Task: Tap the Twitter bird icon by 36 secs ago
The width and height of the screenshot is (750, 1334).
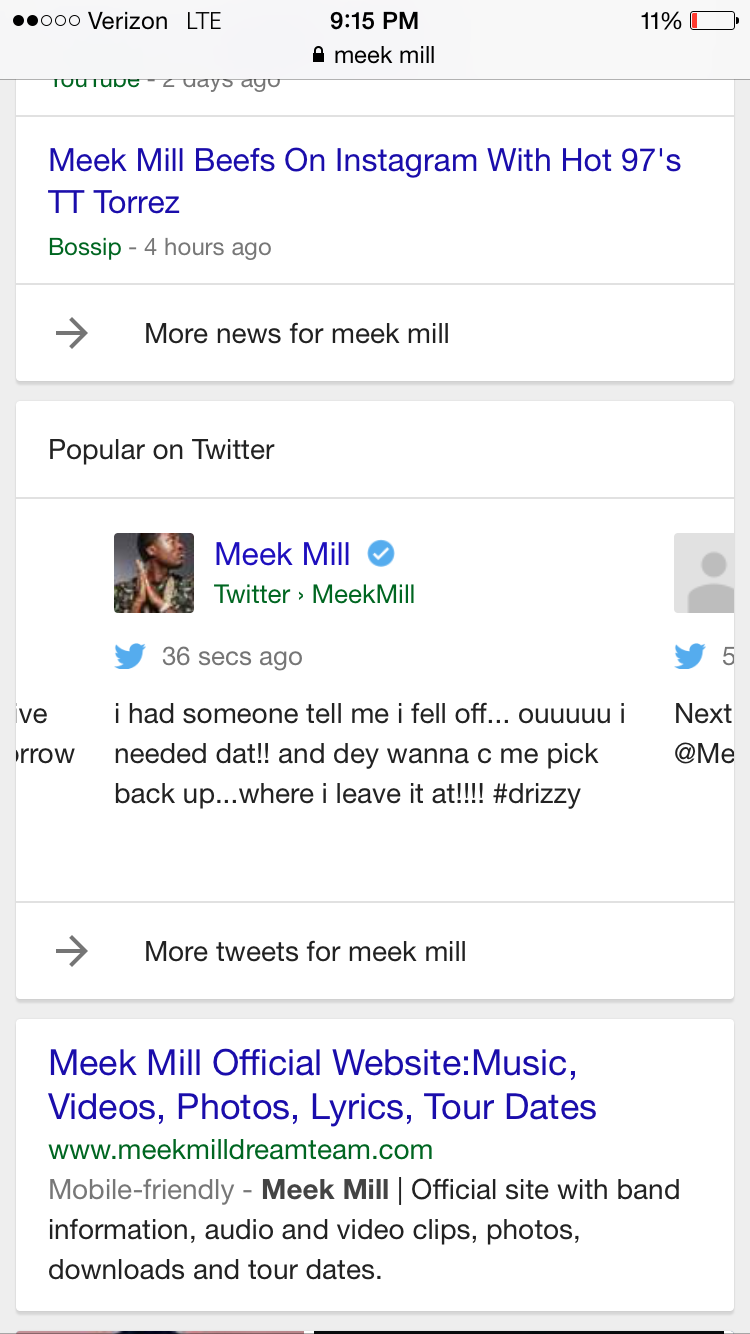Action: pyautogui.click(x=130, y=657)
